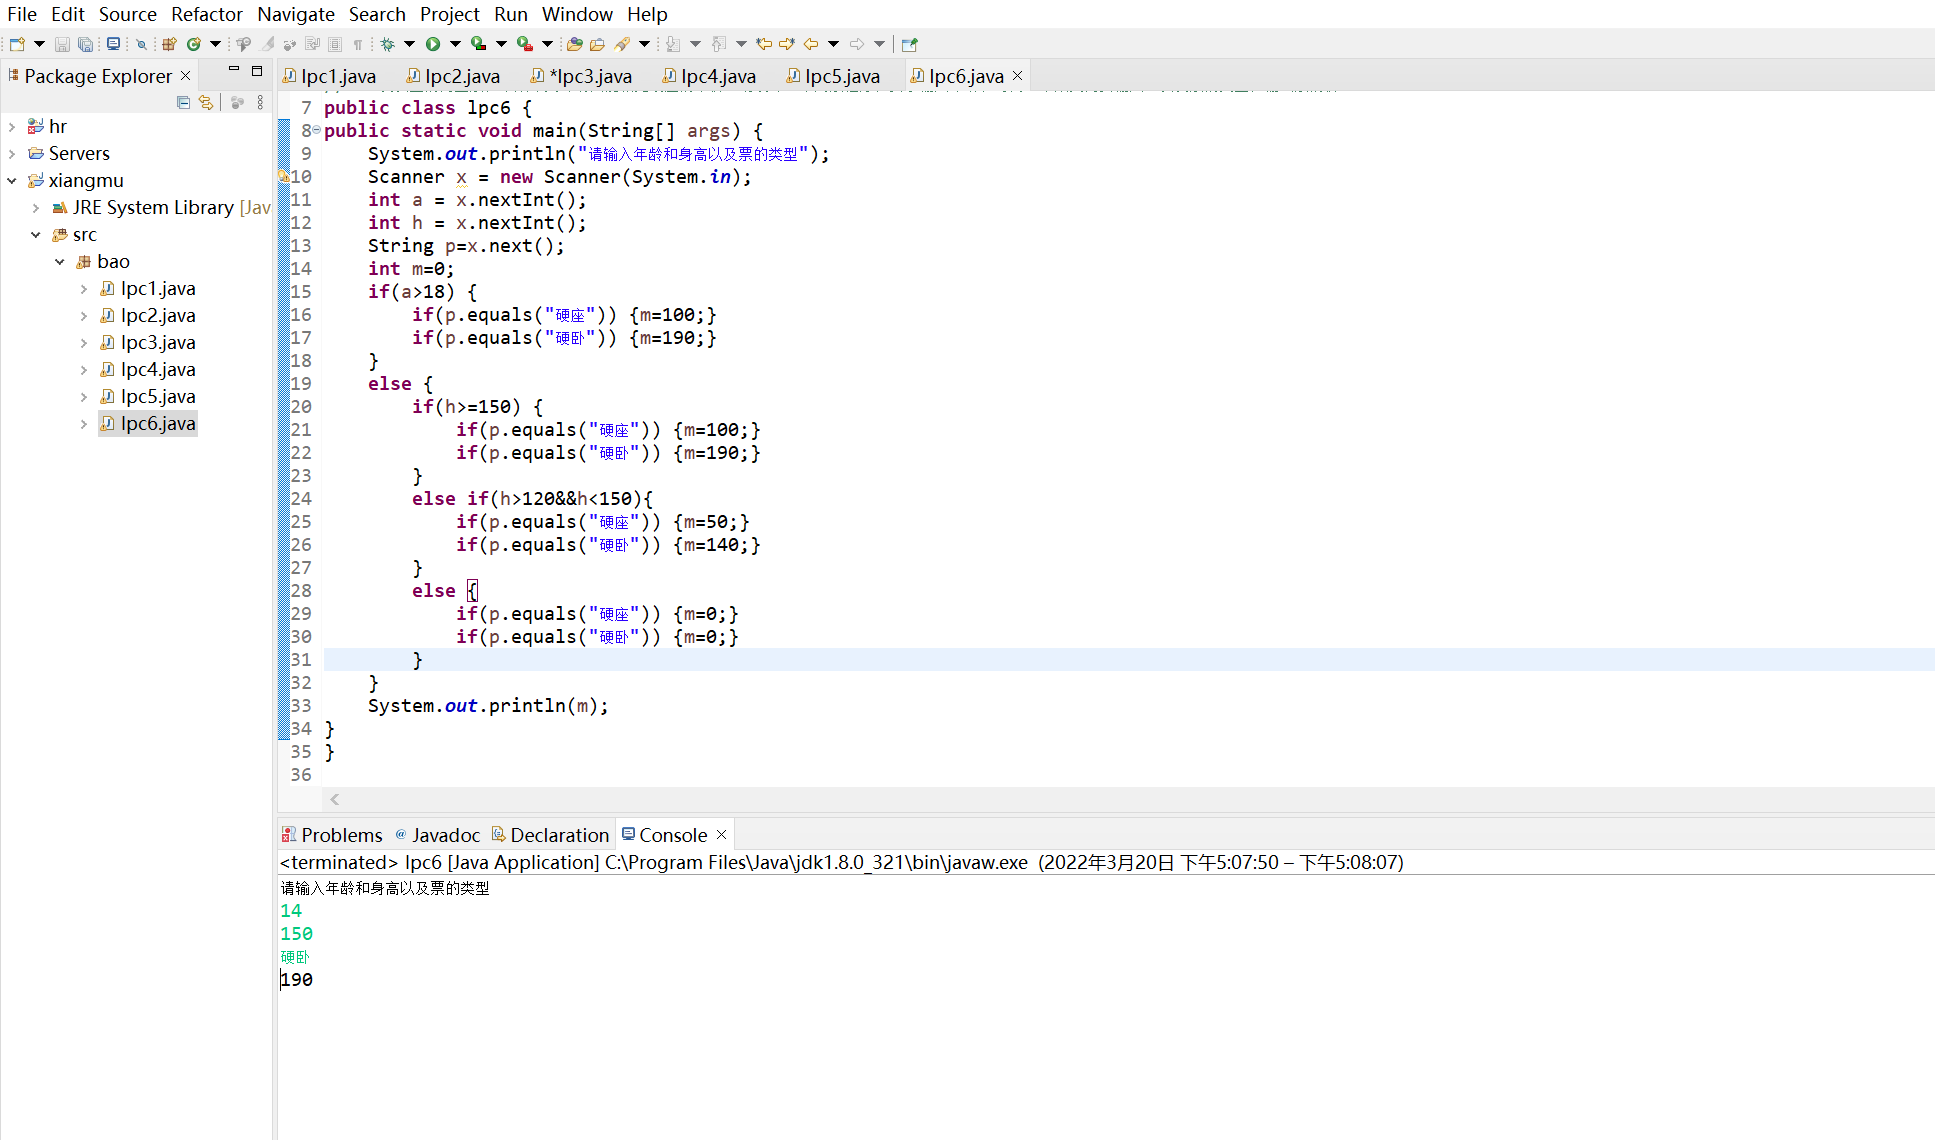Click the New Java Package icon
Screen dimensions: 1935x1140
click(x=169, y=44)
